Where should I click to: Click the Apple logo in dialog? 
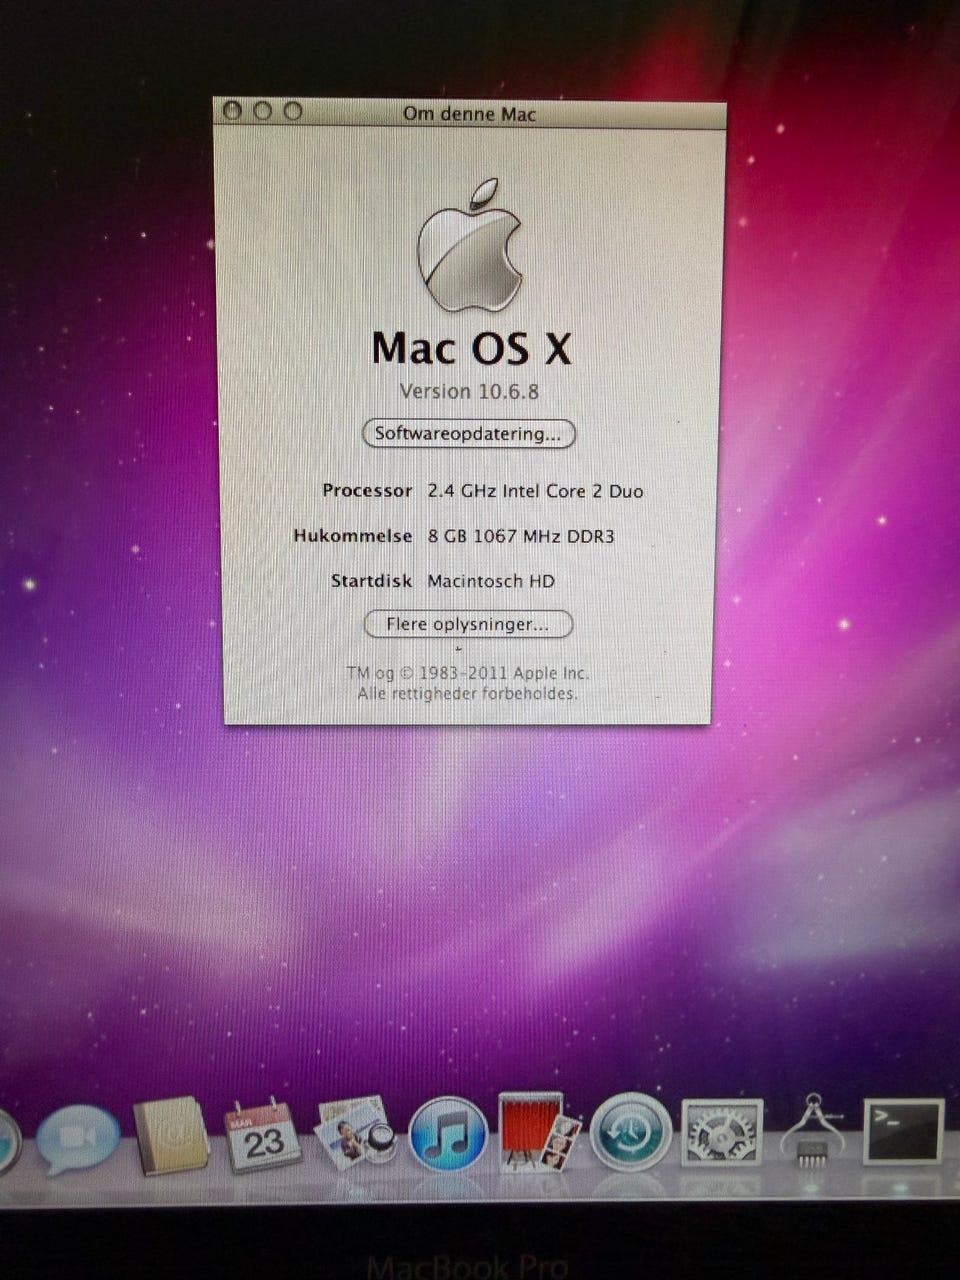coord(470,245)
